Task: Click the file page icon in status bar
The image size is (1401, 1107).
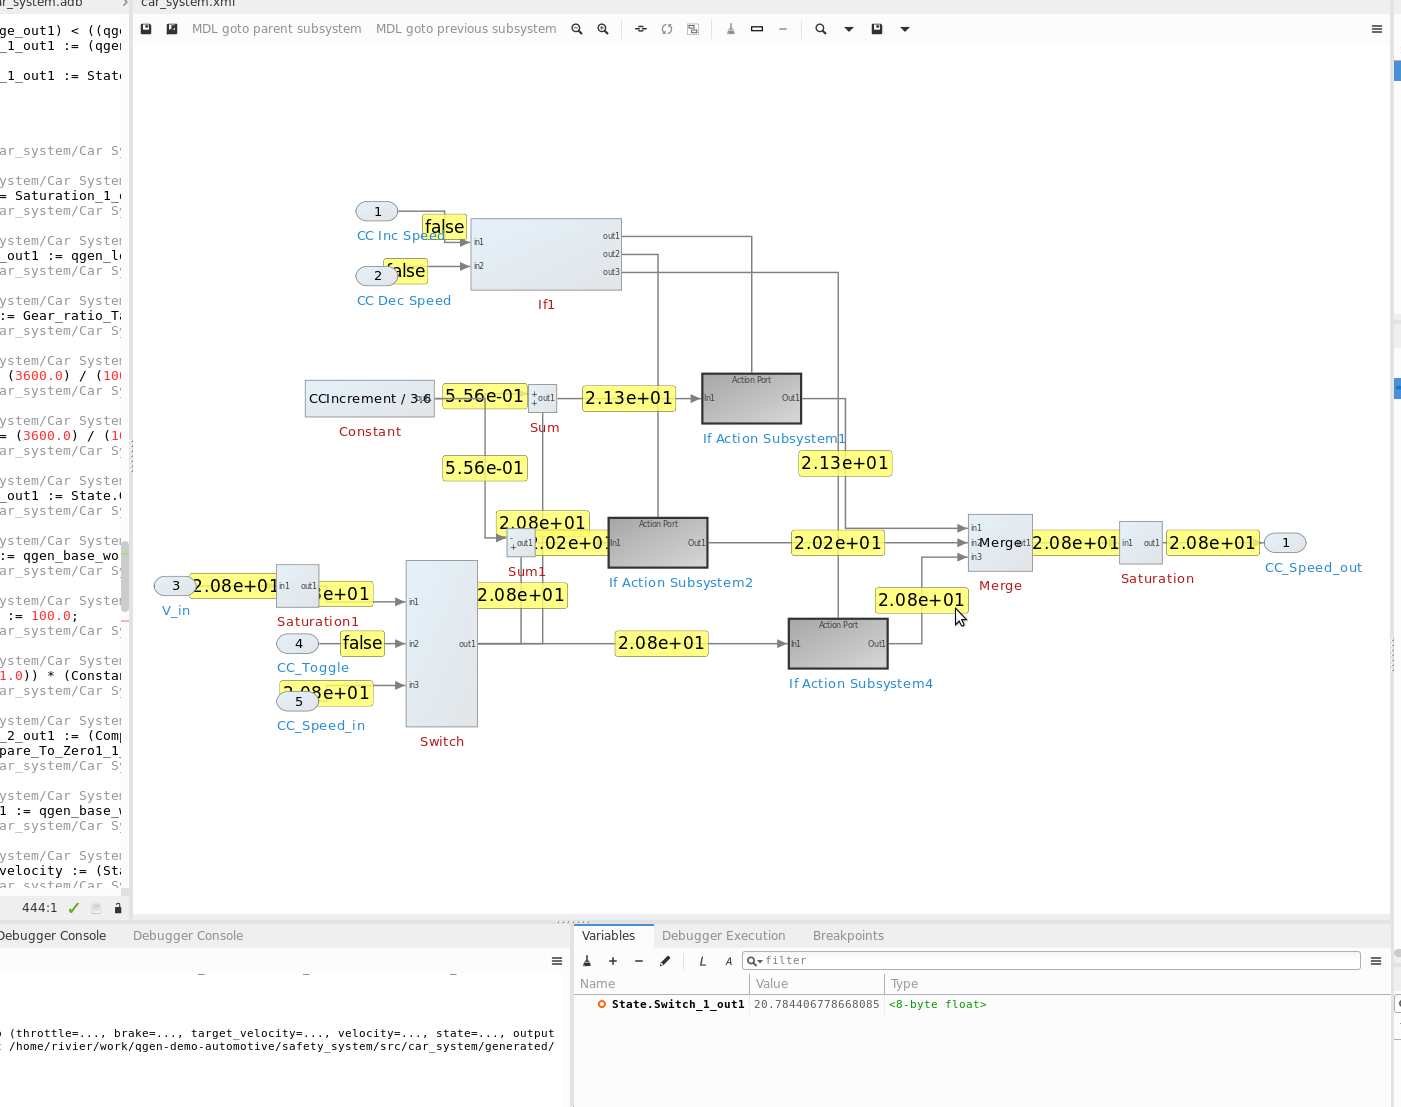Action: click(96, 908)
